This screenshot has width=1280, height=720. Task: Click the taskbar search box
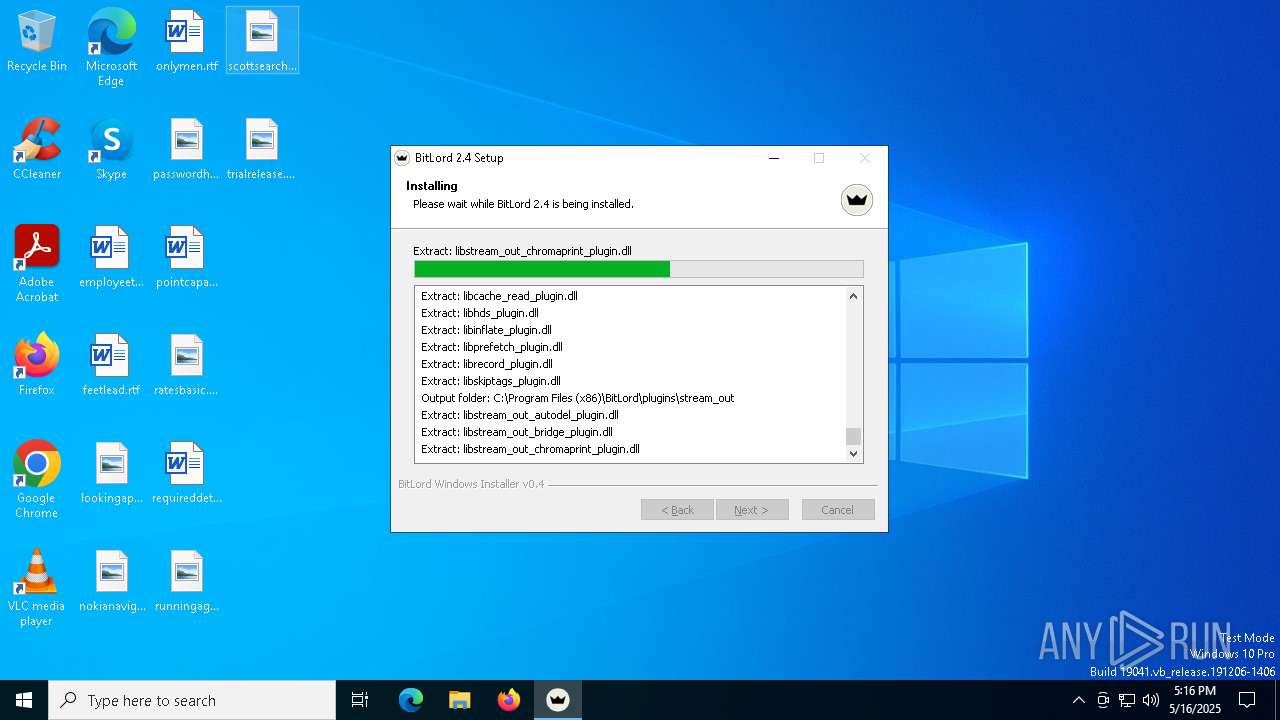192,700
